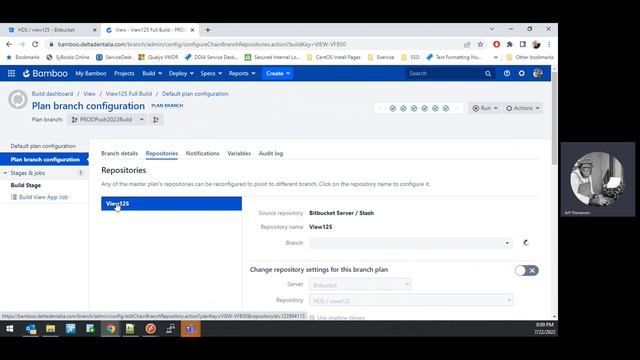Screen dimensions: 640x360
Task: Switch to the Branch details tab
Action: coord(119,153)
